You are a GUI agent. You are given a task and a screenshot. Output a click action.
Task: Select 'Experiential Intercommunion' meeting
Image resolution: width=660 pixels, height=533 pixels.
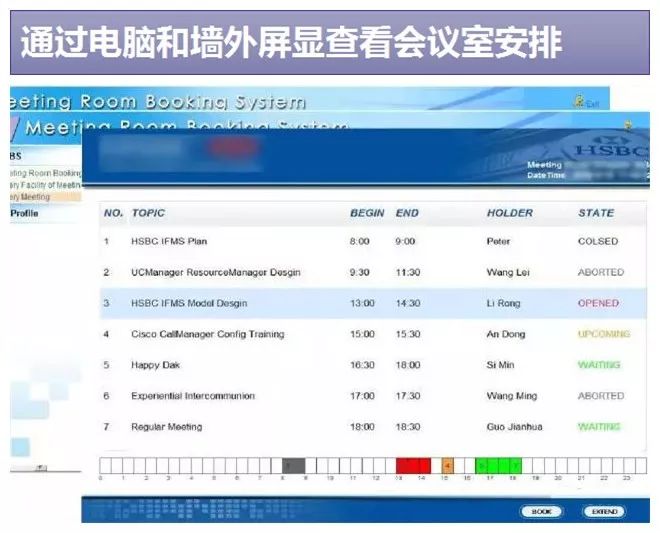pyautogui.click(x=193, y=396)
